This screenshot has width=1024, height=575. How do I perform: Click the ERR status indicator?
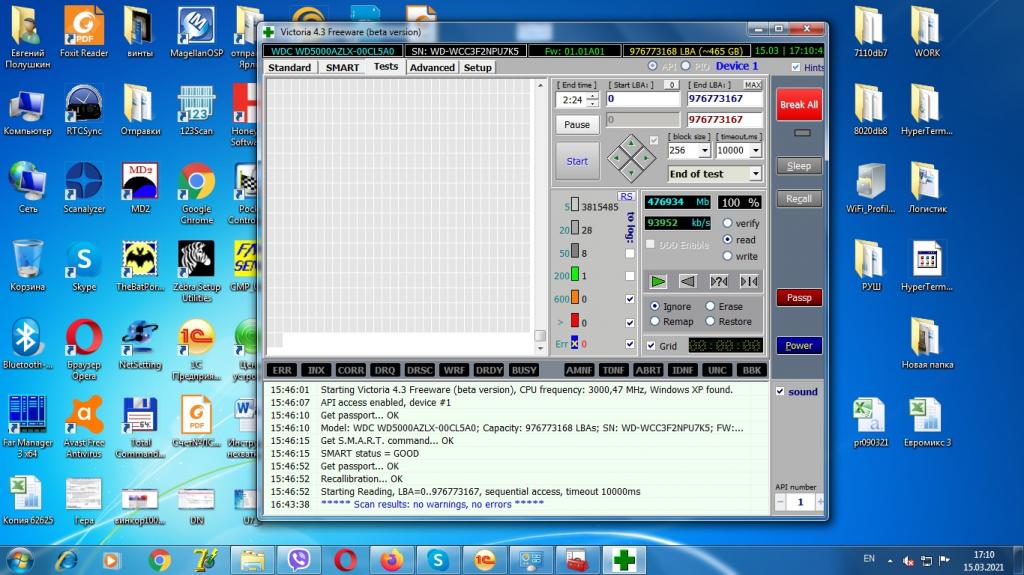pos(282,370)
